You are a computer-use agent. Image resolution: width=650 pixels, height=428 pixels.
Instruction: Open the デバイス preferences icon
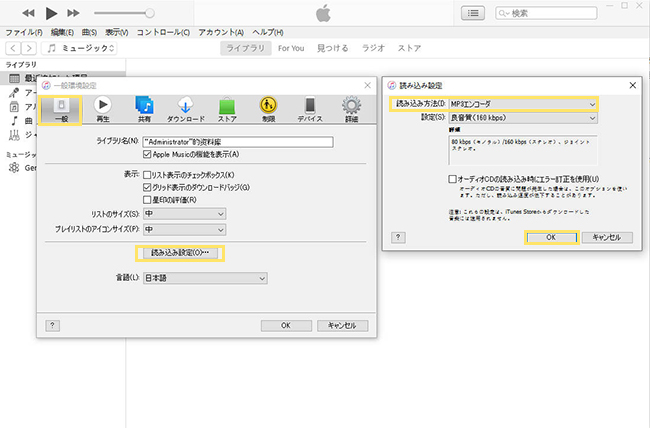click(x=310, y=110)
